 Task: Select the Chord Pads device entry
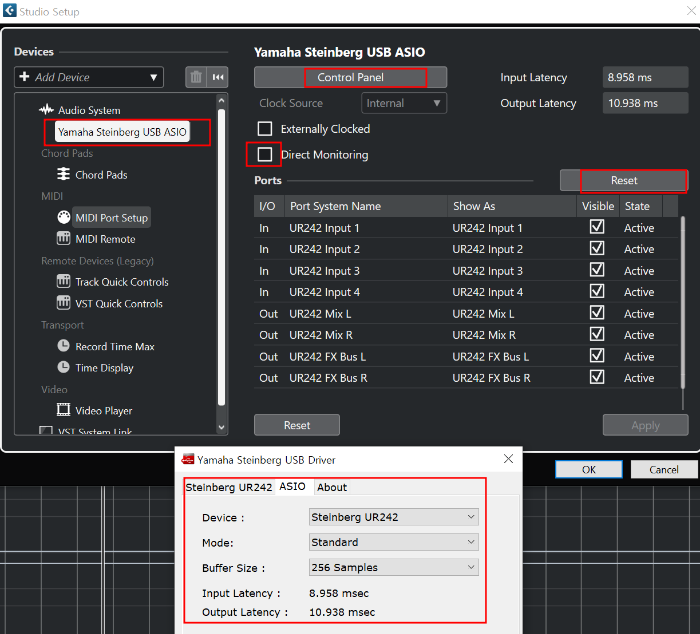pos(101,175)
